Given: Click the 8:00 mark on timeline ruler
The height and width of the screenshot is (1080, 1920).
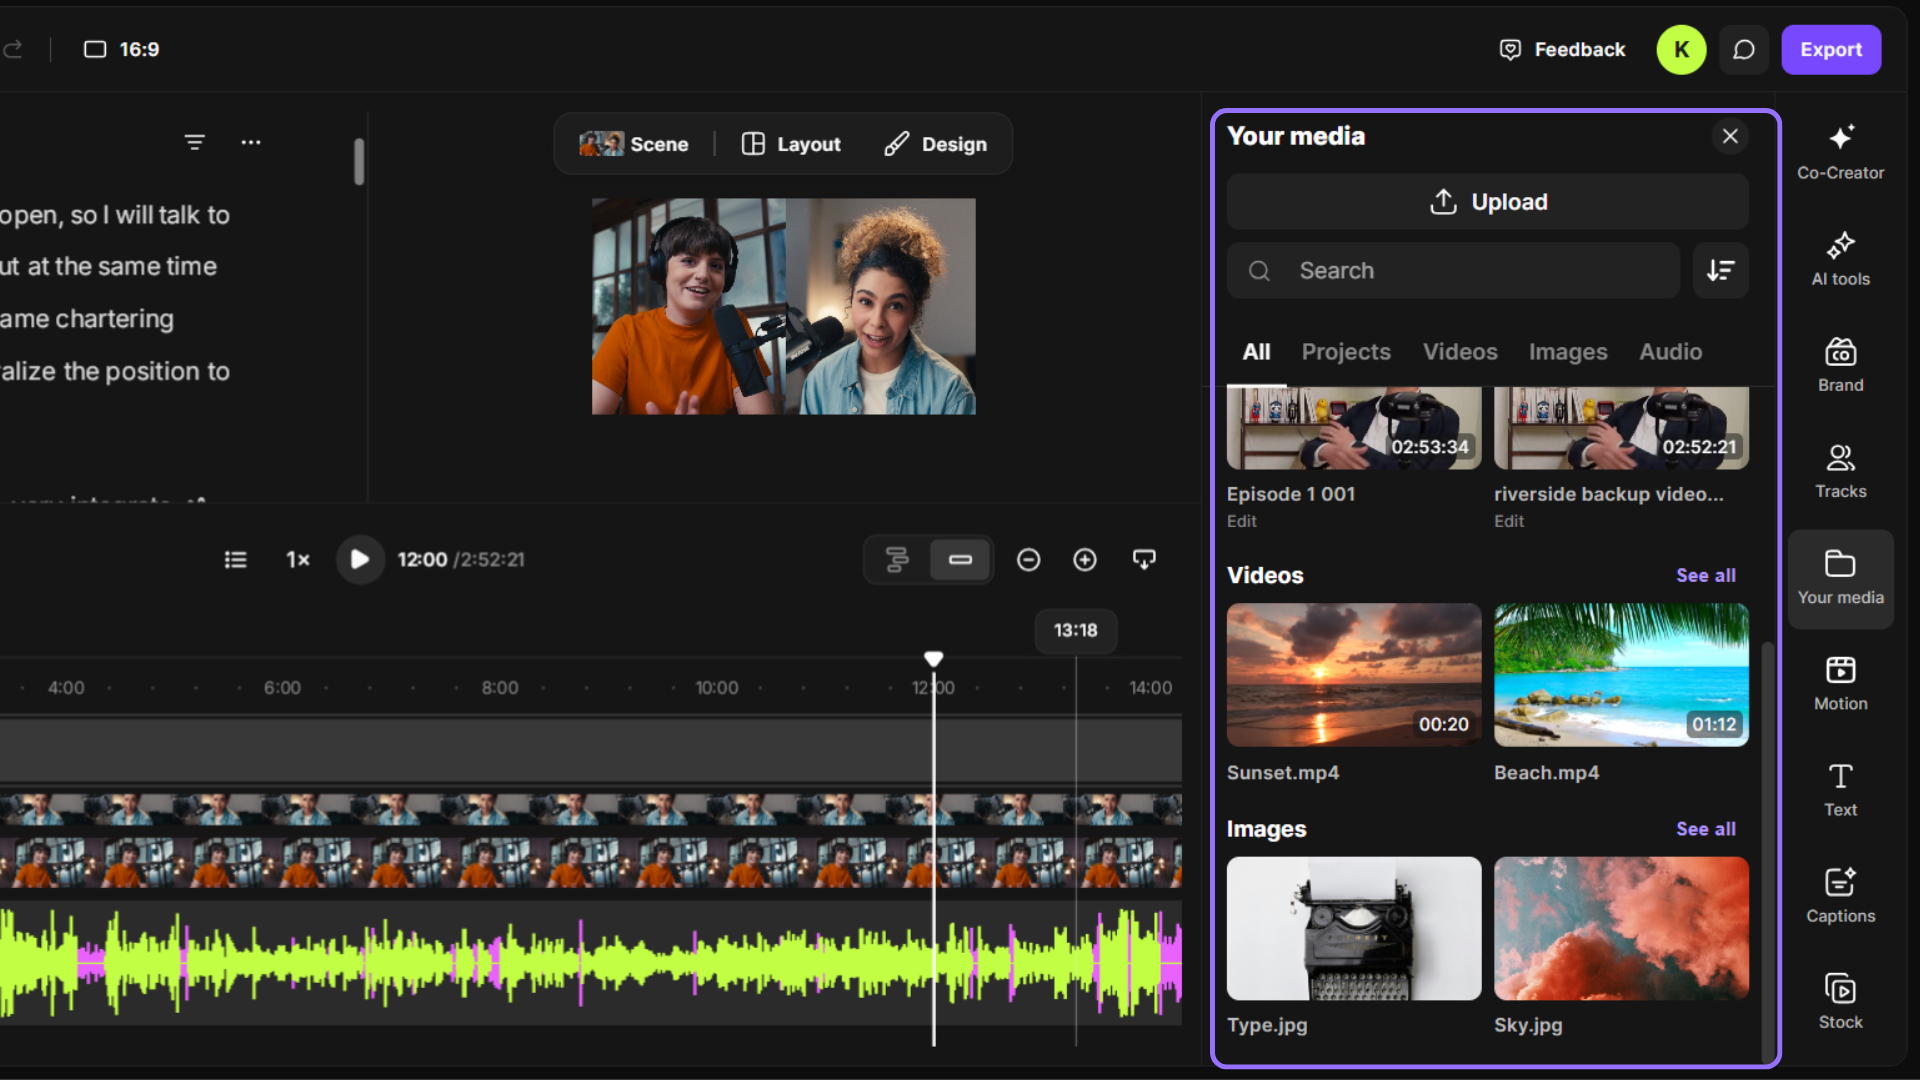Looking at the screenshot, I should tap(500, 688).
